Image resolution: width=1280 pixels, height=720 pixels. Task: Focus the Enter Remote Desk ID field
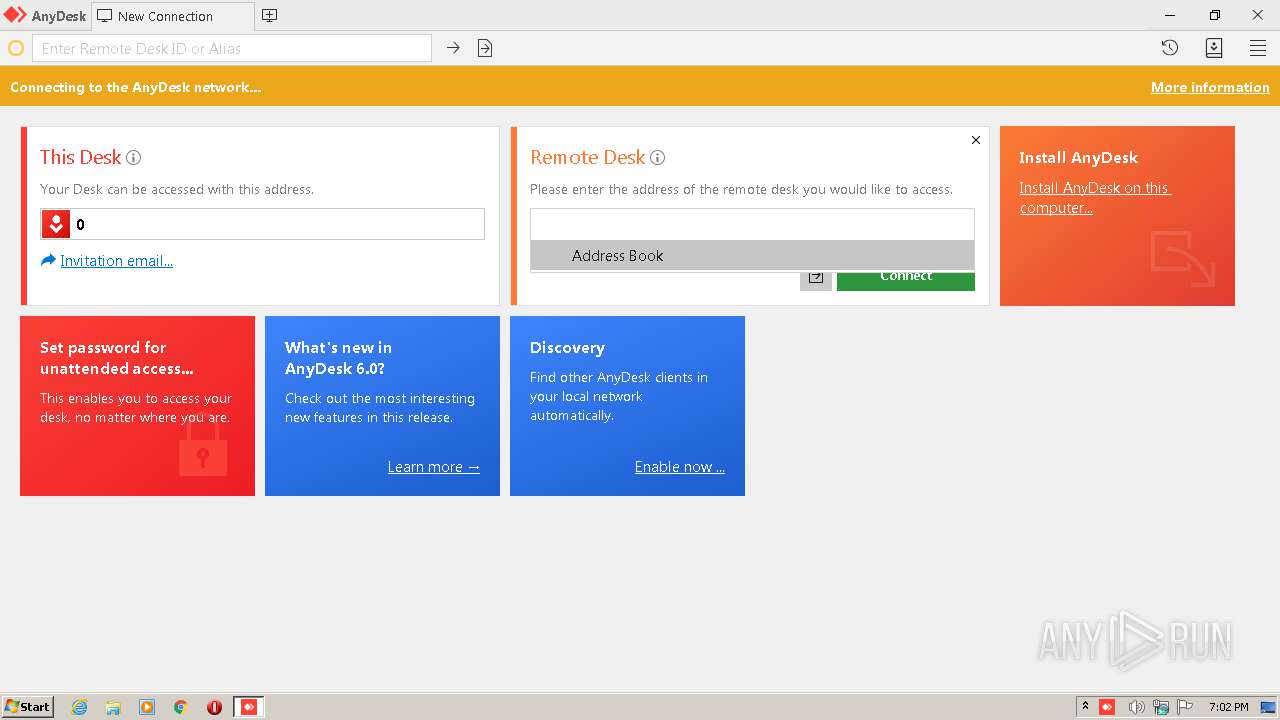click(232, 48)
